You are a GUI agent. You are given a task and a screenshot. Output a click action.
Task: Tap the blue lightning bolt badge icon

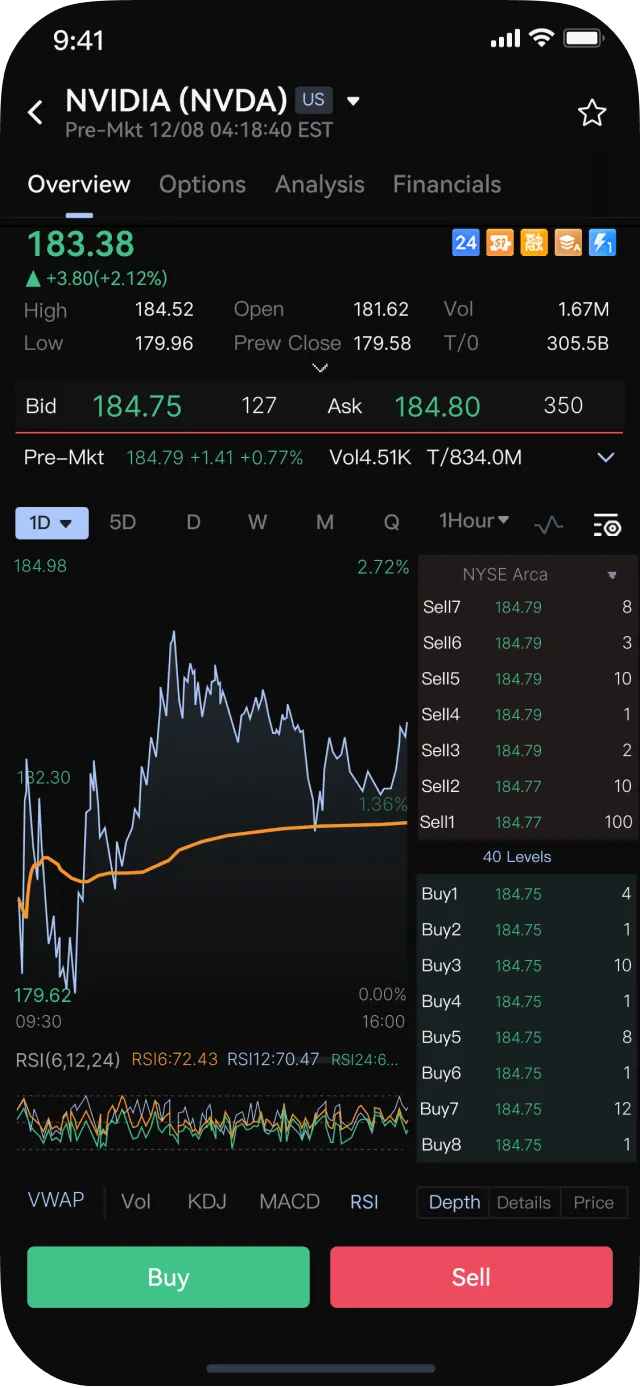[x=602, y=242]
